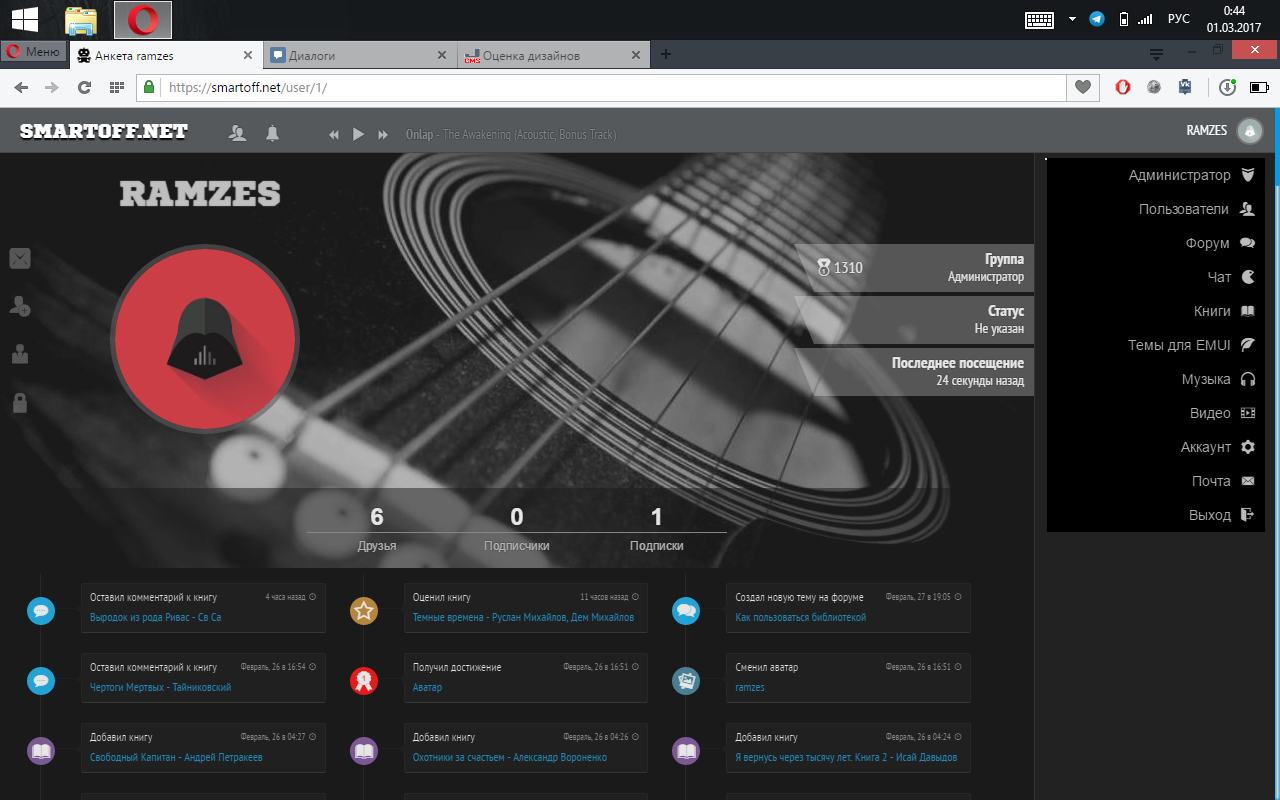1280x800 pixels.
Task: Click the SMARTOFF.NET site logo
Action: click(104, 131)
